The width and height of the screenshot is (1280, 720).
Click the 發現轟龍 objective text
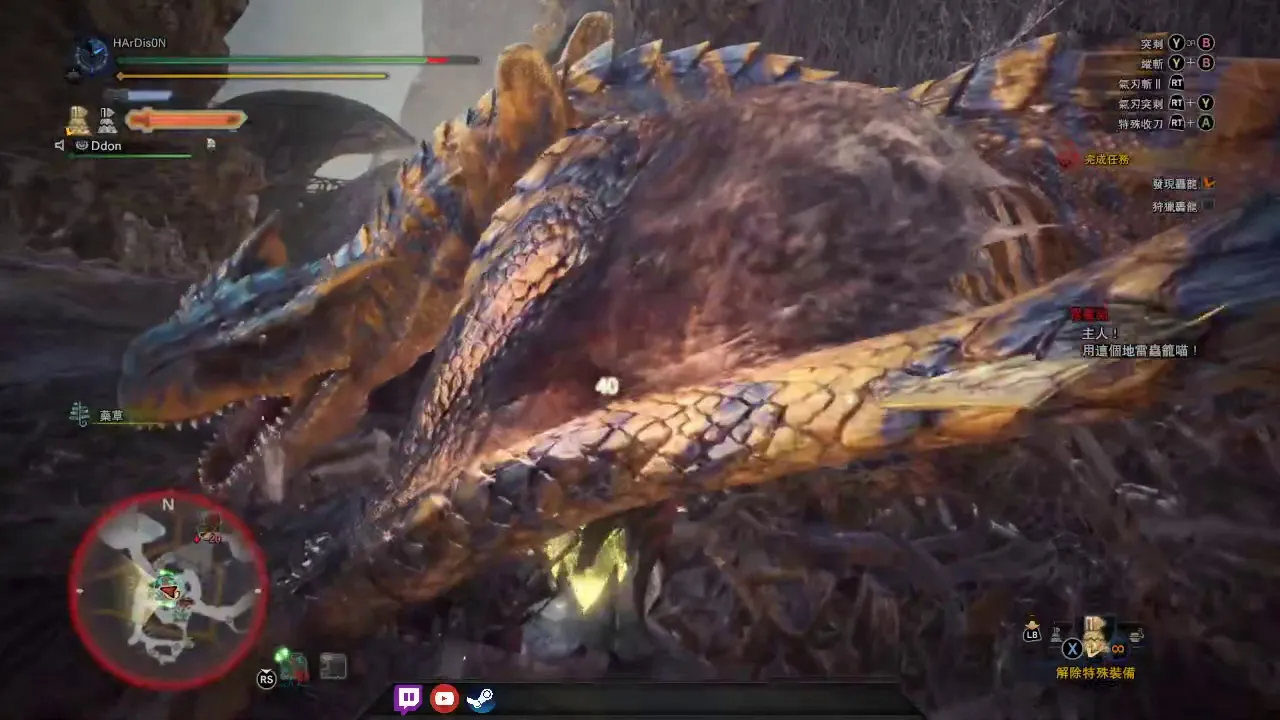point(1174,184)
